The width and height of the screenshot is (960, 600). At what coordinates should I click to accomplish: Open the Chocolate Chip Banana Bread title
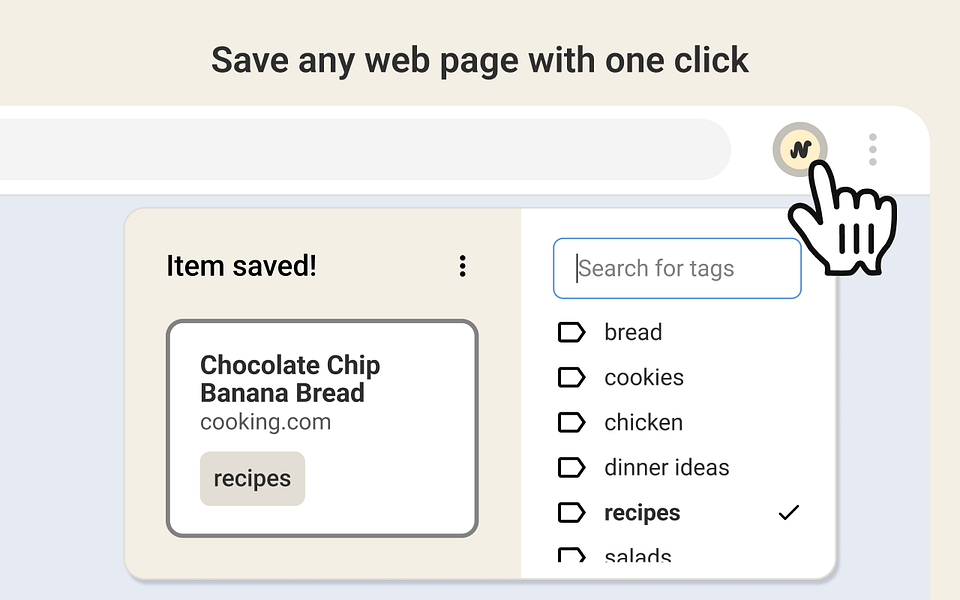click(290, 379)
